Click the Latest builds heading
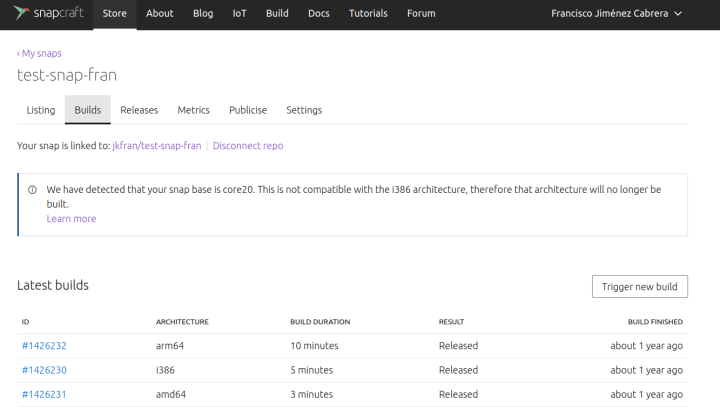 (x=53, y=285)
